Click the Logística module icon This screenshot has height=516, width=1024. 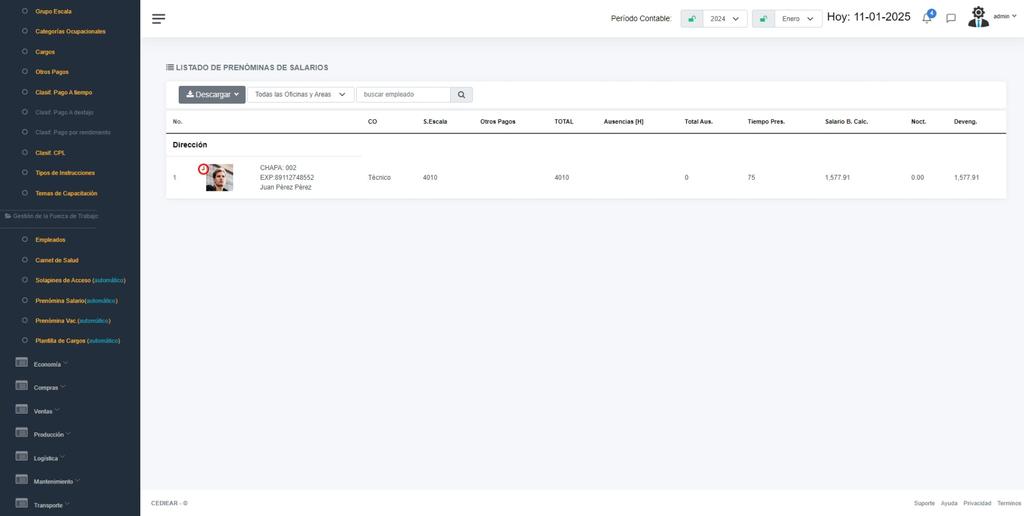tap(22, 457)
